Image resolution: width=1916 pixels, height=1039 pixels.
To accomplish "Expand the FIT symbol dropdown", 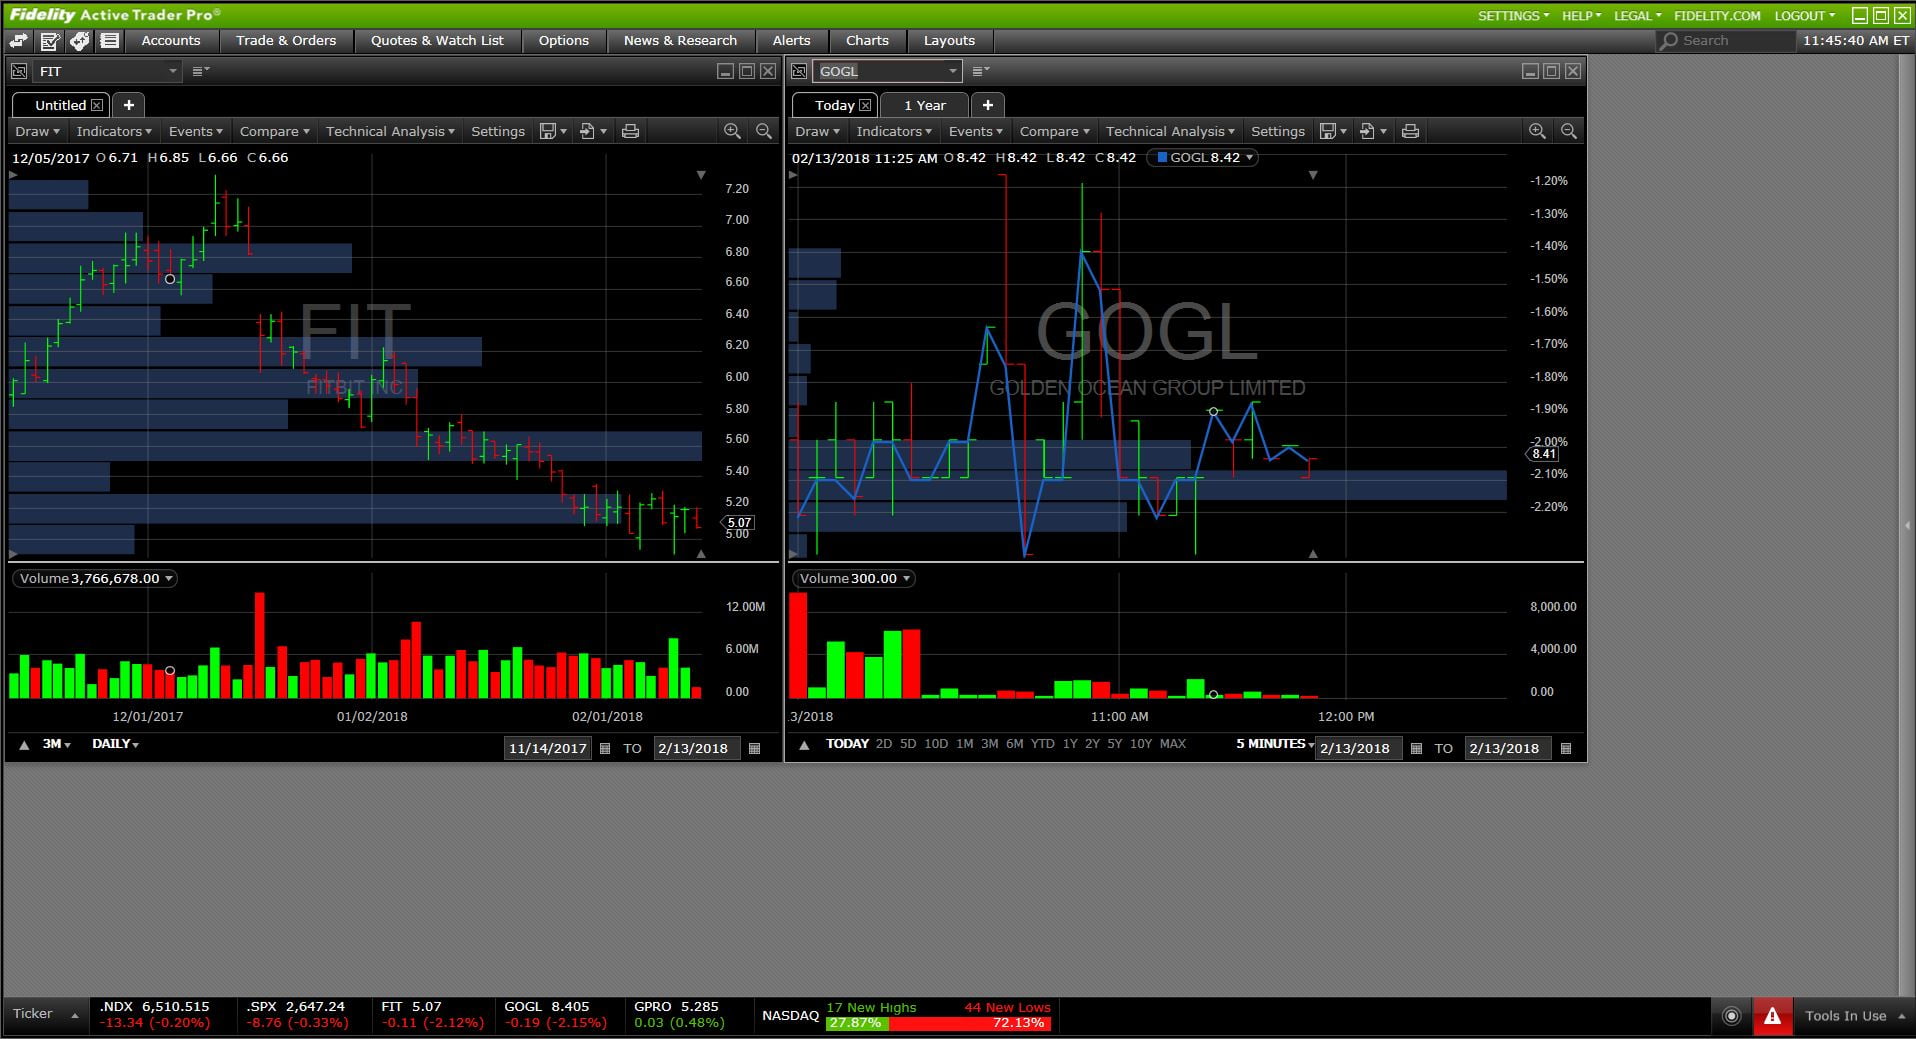I will click(x=173, y=71).
